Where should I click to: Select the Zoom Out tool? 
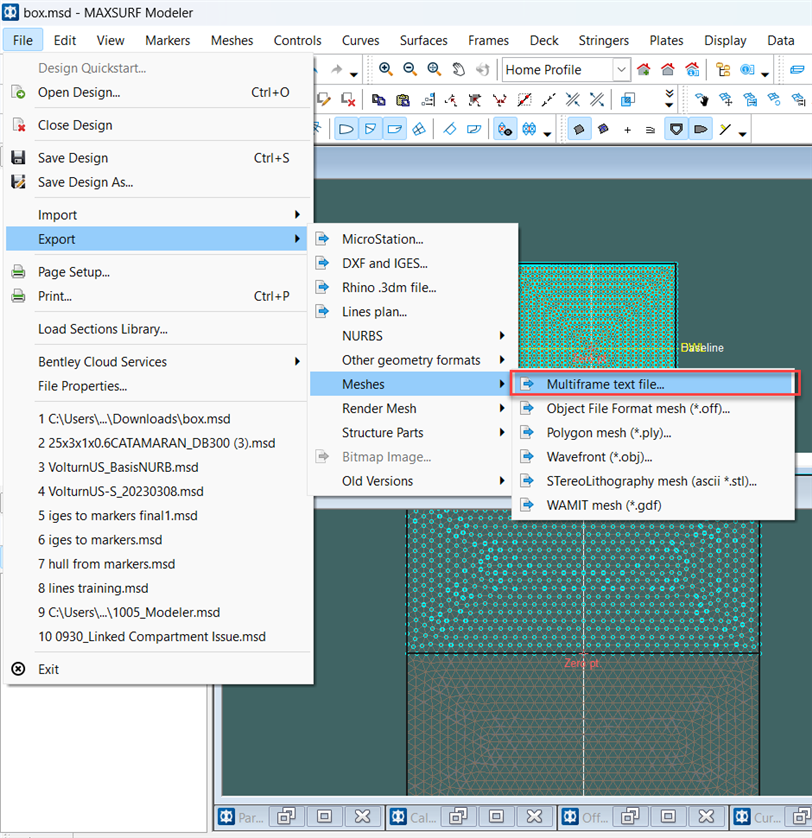pyautogui.click(x=410, y=68)
